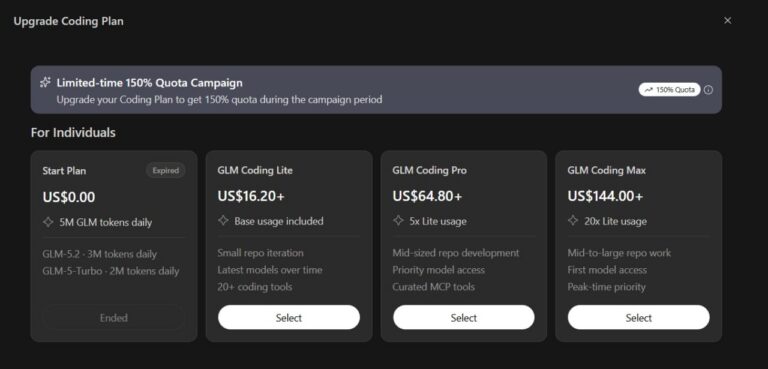Click the Start Plan card title

coord(64,171)
